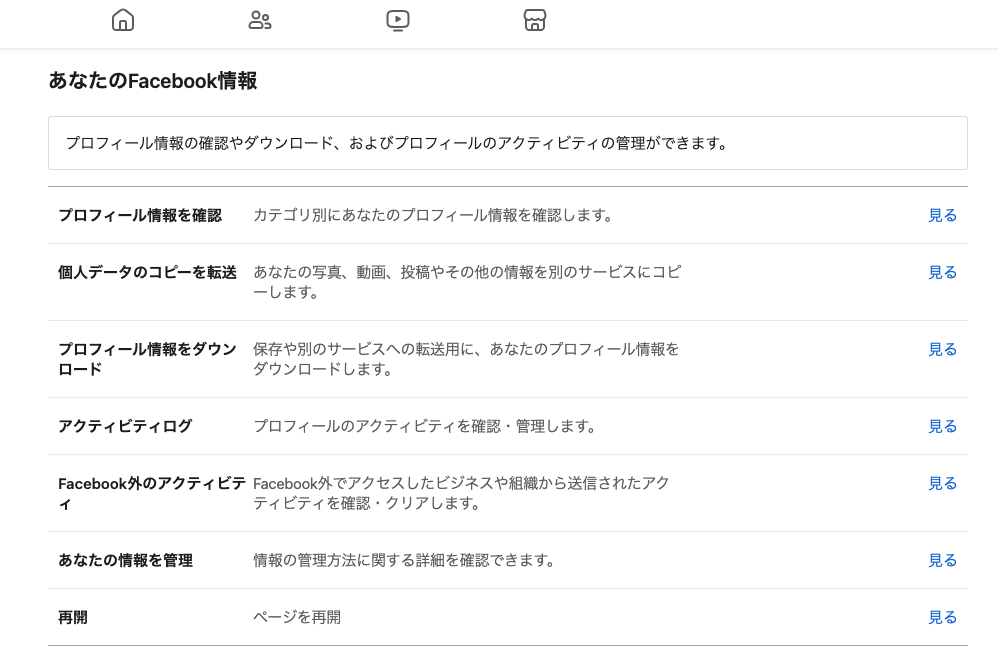The width and height of the screenshot is (998, 669).
Task: Select the アクティビティログ row title
Action: [125, 426]
